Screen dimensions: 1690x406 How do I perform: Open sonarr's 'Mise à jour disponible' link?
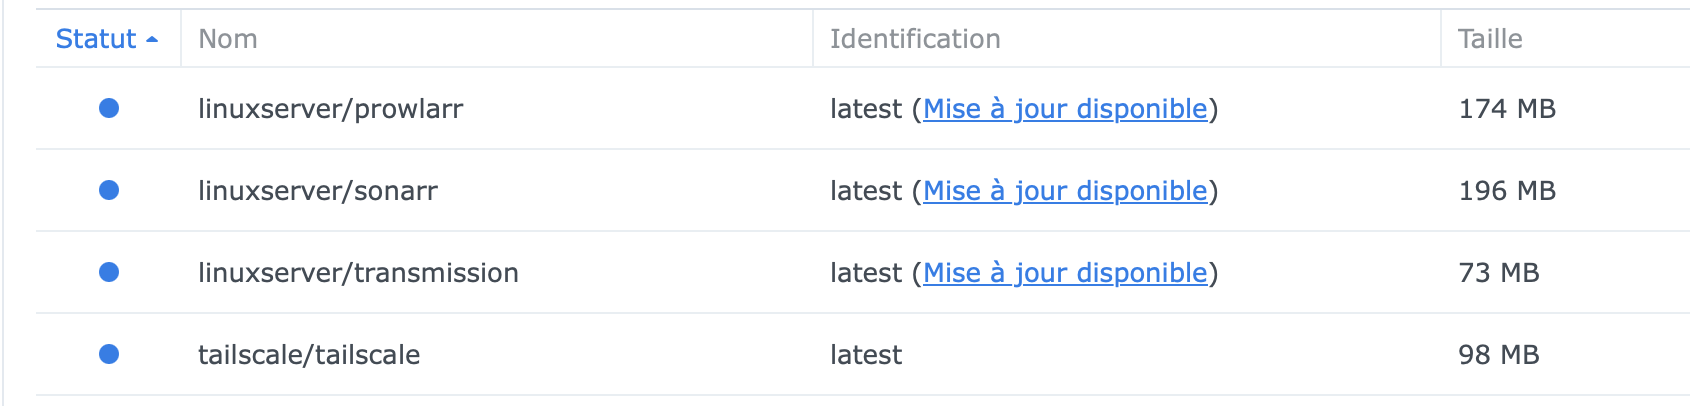(x=1065, y=191)
